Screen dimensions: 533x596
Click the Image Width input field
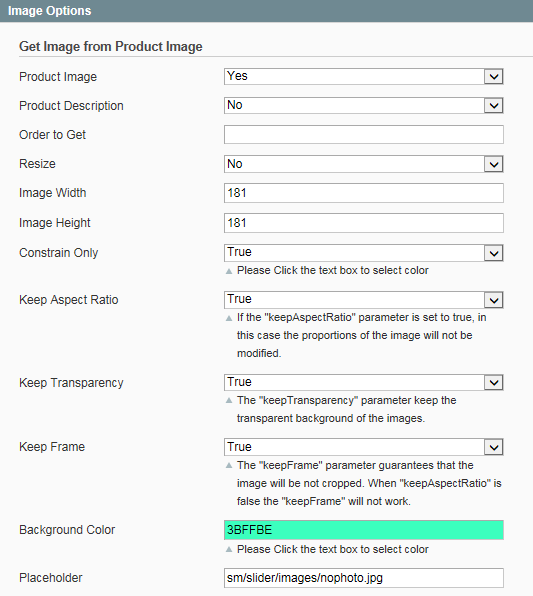coord(363,193)
